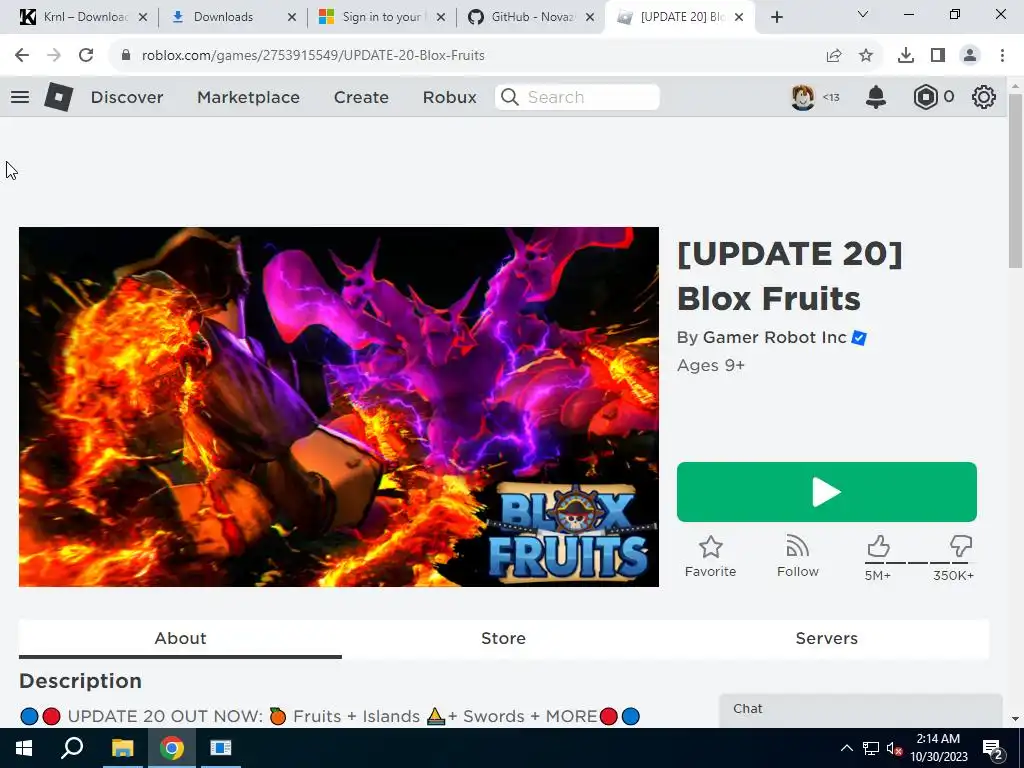
Task: Click the Blox Fruits game thumbnail image
Action: [339, 407]
